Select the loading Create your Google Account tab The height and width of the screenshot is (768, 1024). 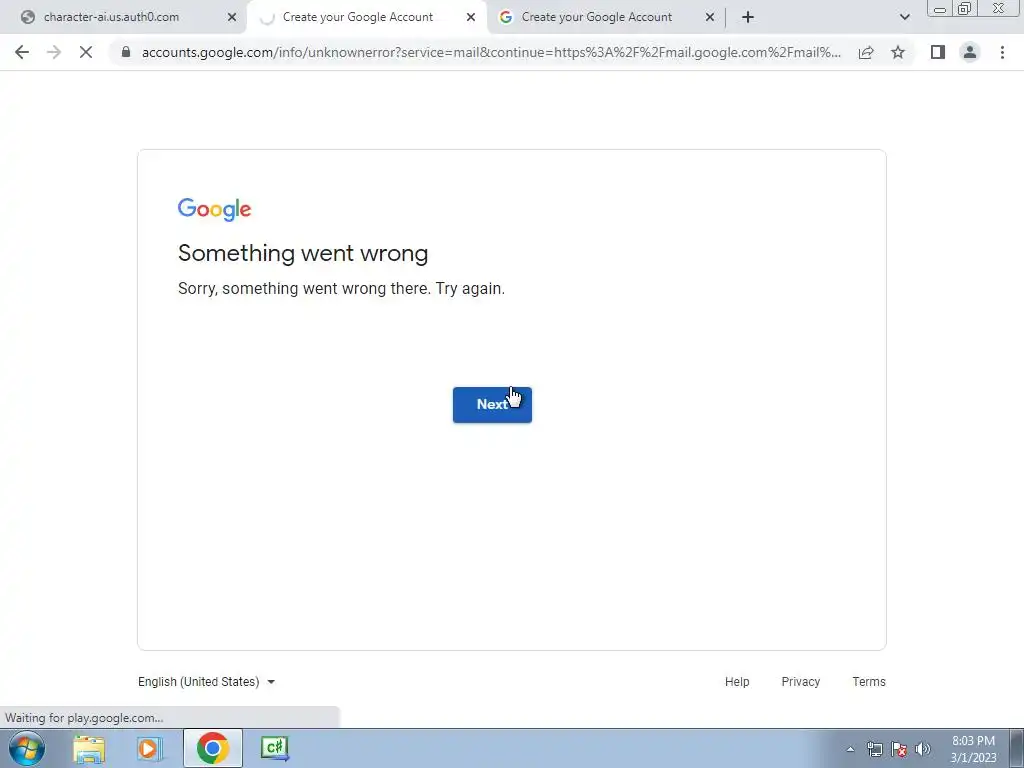(x=358, y=17)
